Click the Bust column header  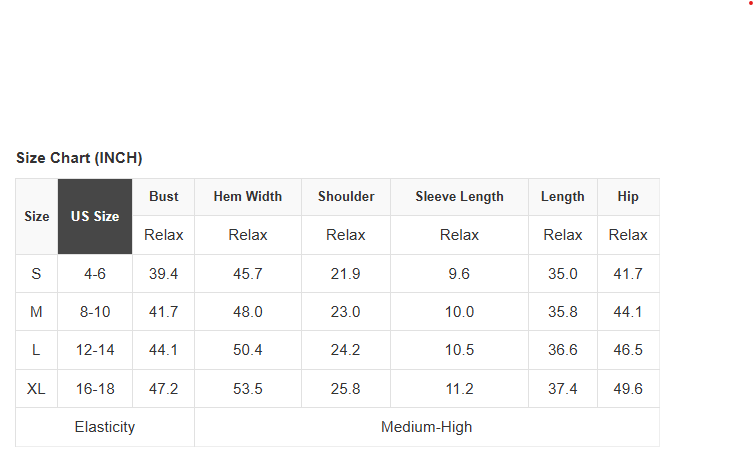coord(164,197)
